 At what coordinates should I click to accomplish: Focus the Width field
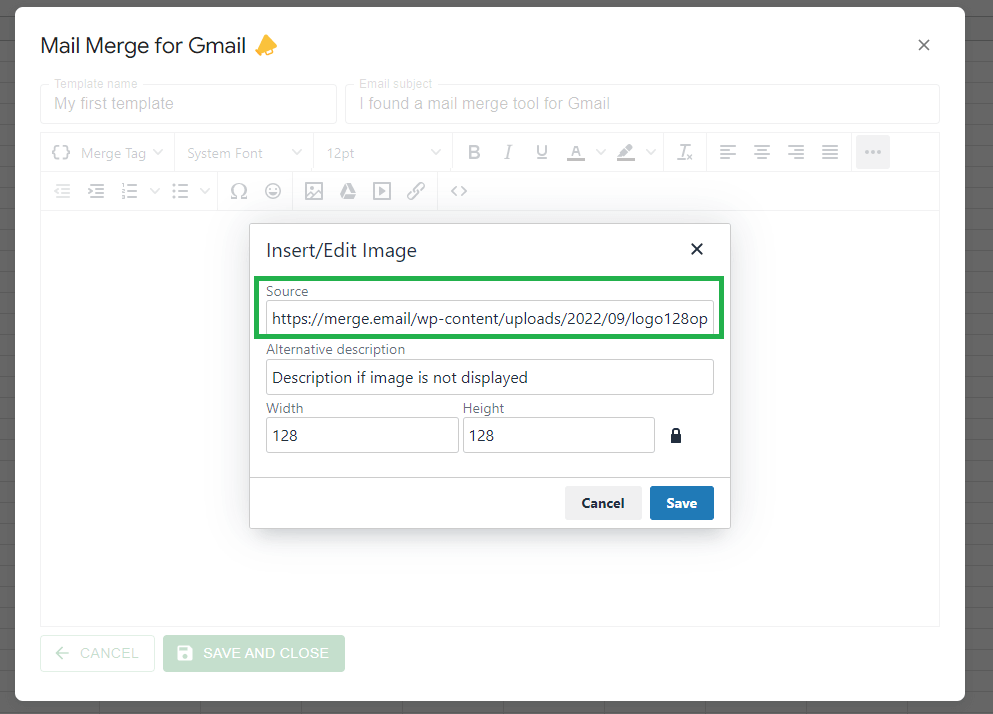pos(362,435)
